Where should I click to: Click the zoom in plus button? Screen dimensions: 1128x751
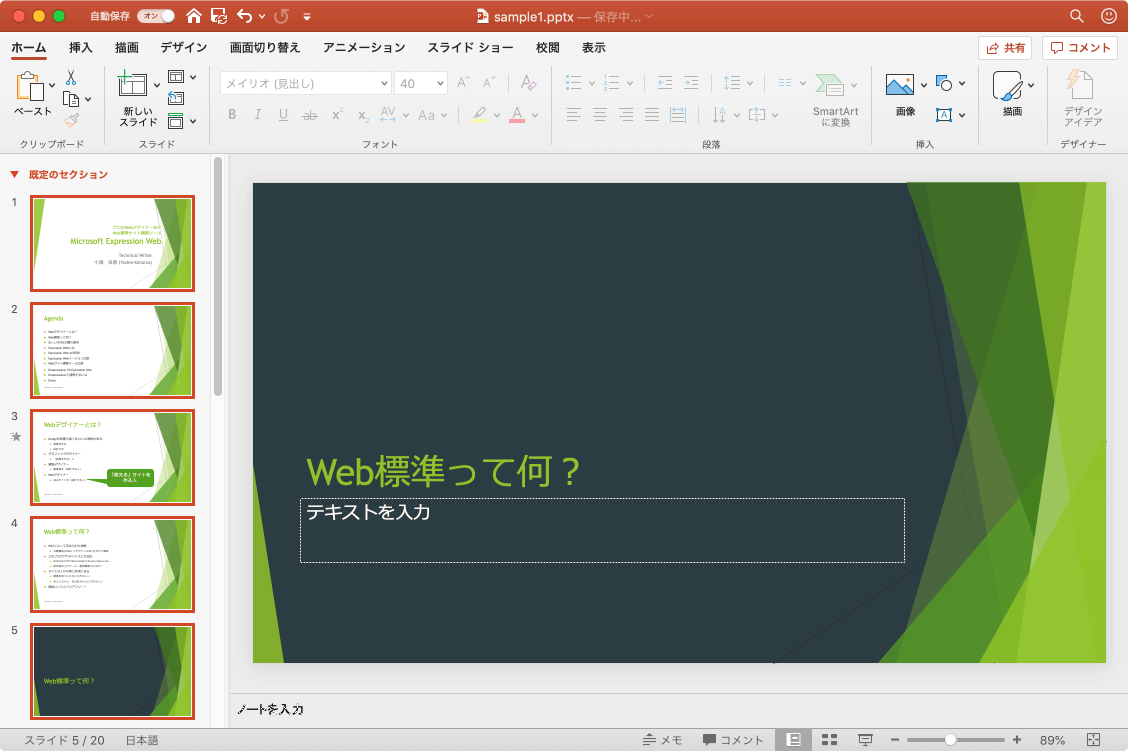click(1016, 739)
